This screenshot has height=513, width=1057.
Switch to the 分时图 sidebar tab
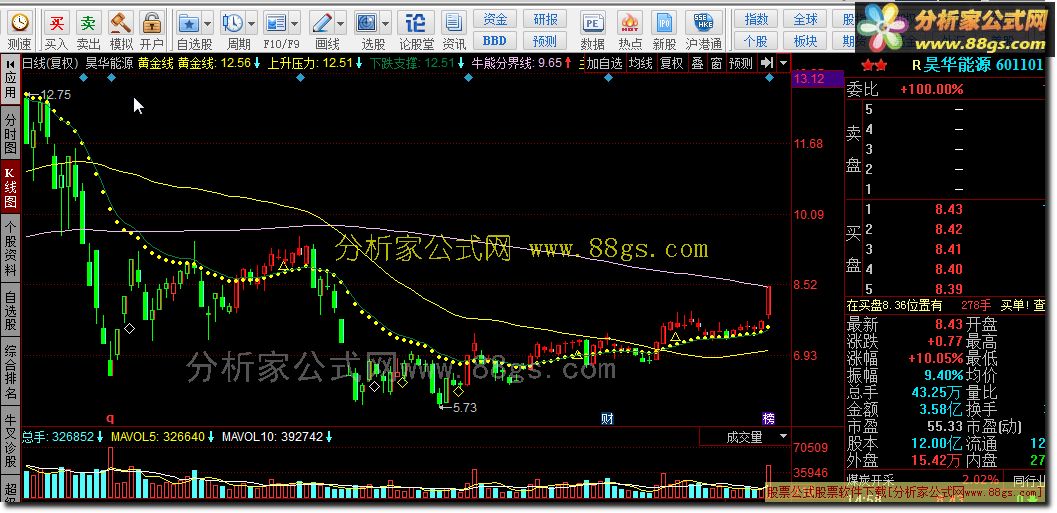10,133
